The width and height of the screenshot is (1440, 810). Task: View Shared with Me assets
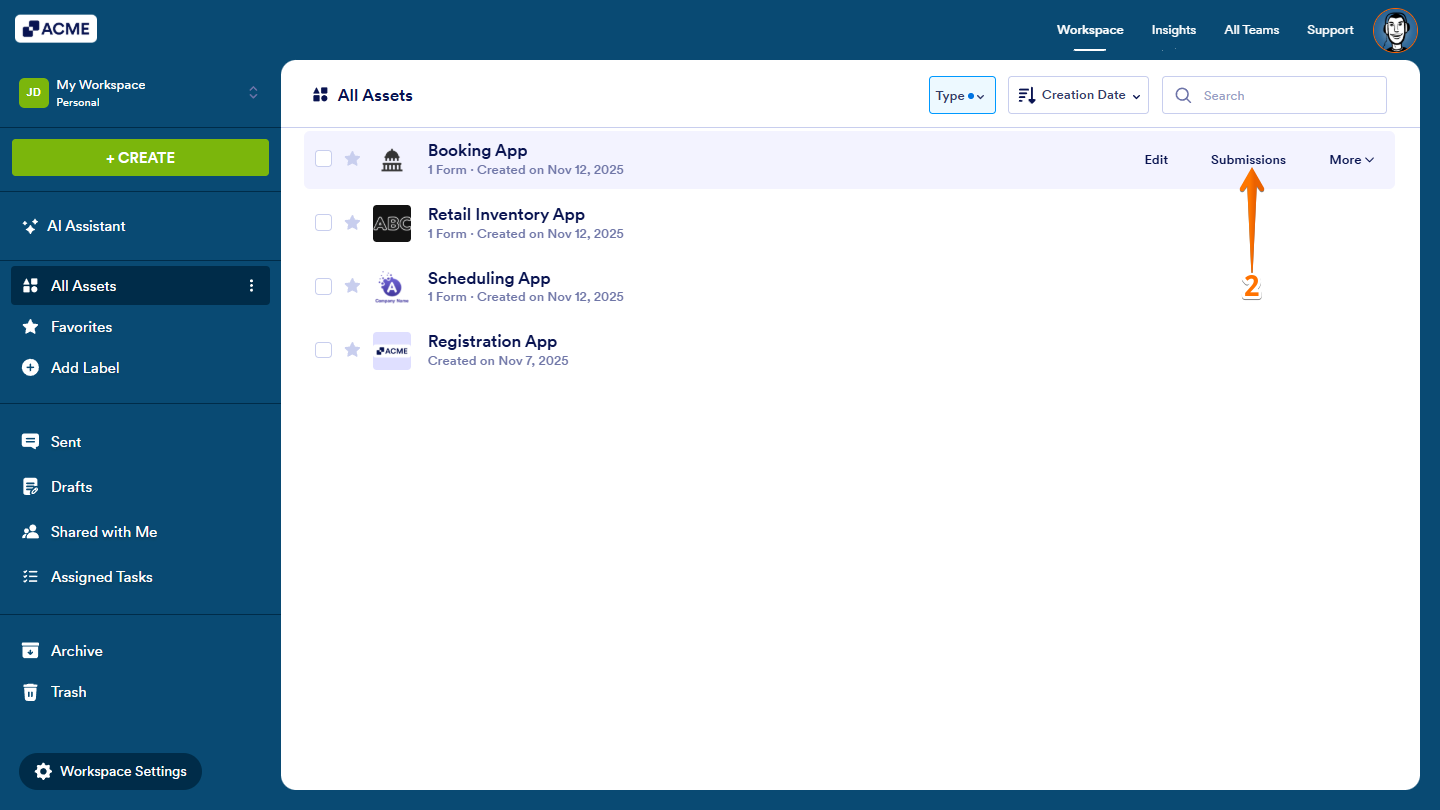(x=104, y=531)
